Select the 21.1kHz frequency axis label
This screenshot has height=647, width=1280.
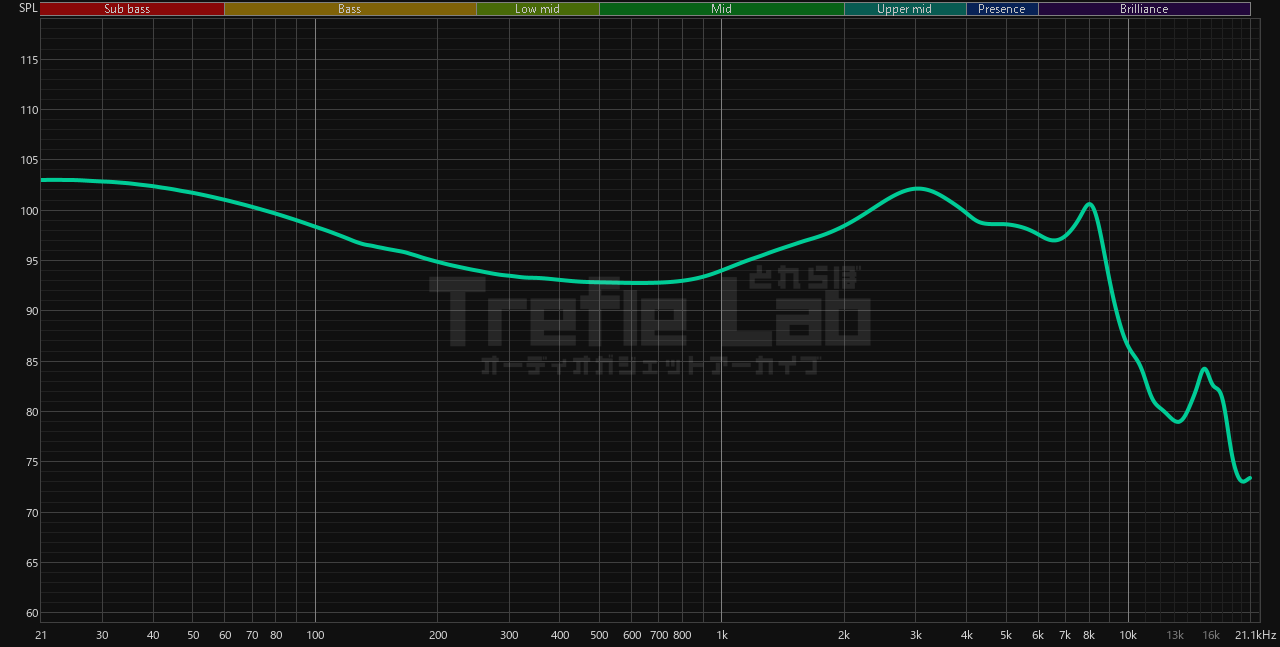[x=1255, y=635]
